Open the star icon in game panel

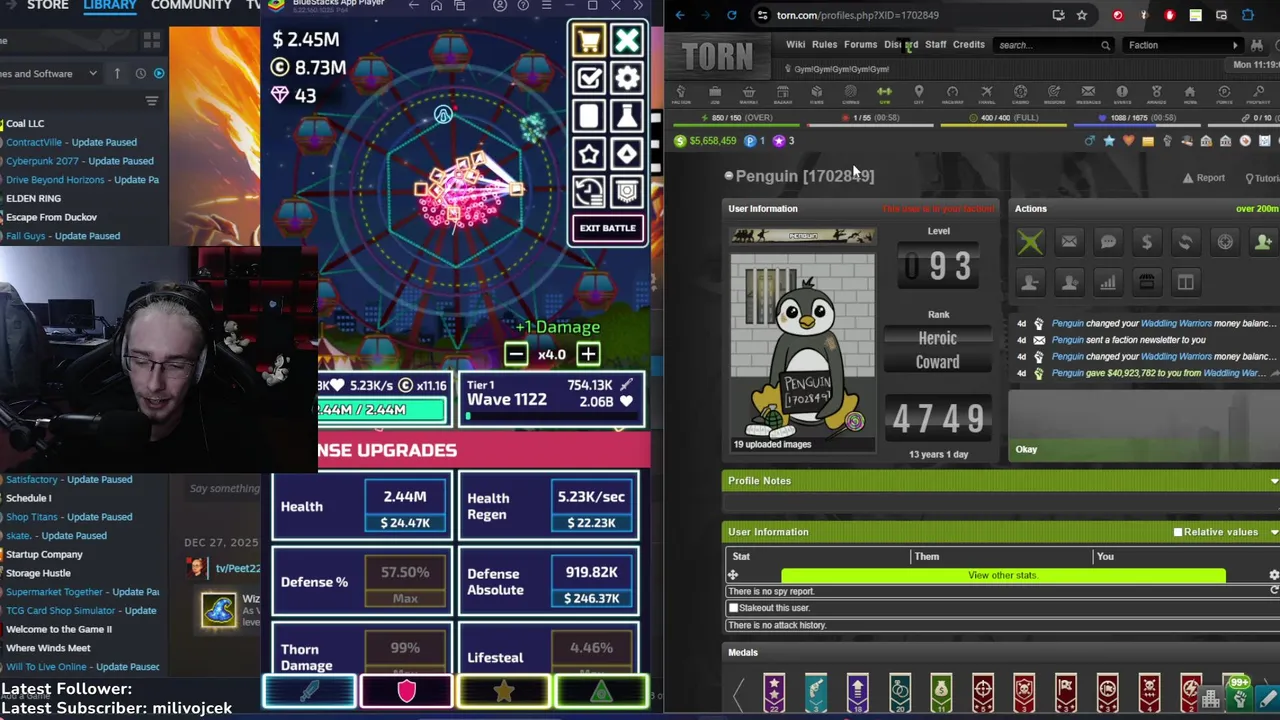[x=588, y=154]
